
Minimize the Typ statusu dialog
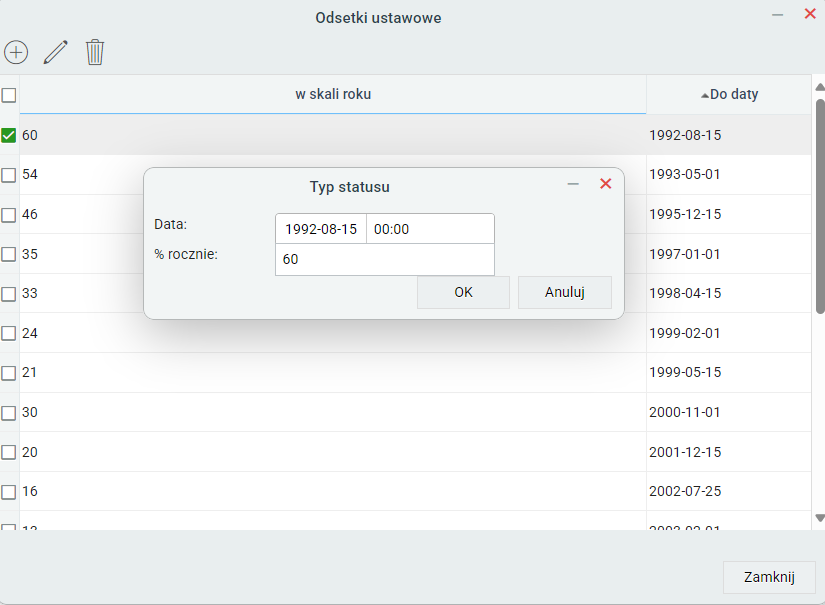point(573,184)
